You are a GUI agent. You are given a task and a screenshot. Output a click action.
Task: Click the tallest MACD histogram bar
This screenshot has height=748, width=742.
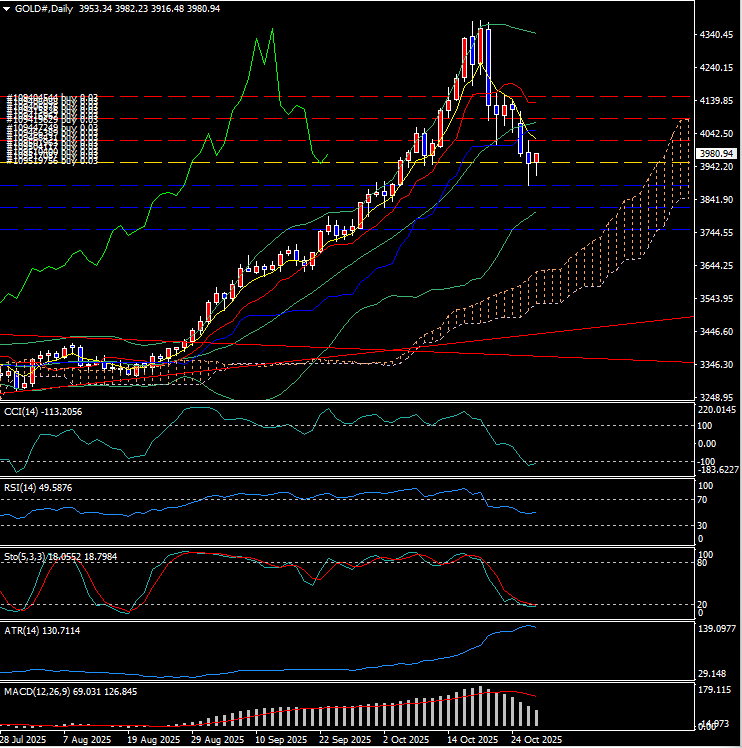click(481, 705)
